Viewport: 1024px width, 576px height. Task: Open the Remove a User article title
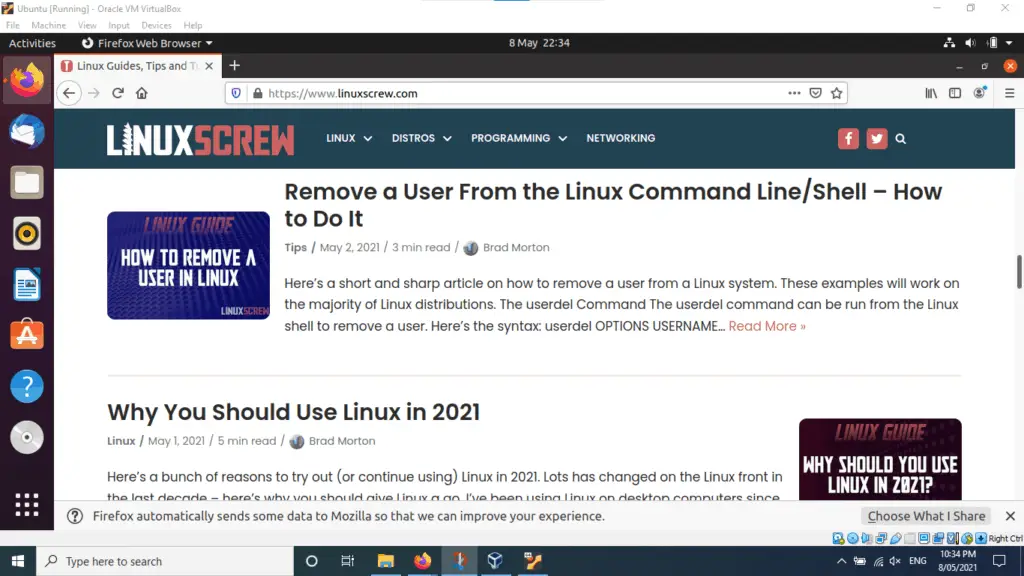click(x=613, y=205)
